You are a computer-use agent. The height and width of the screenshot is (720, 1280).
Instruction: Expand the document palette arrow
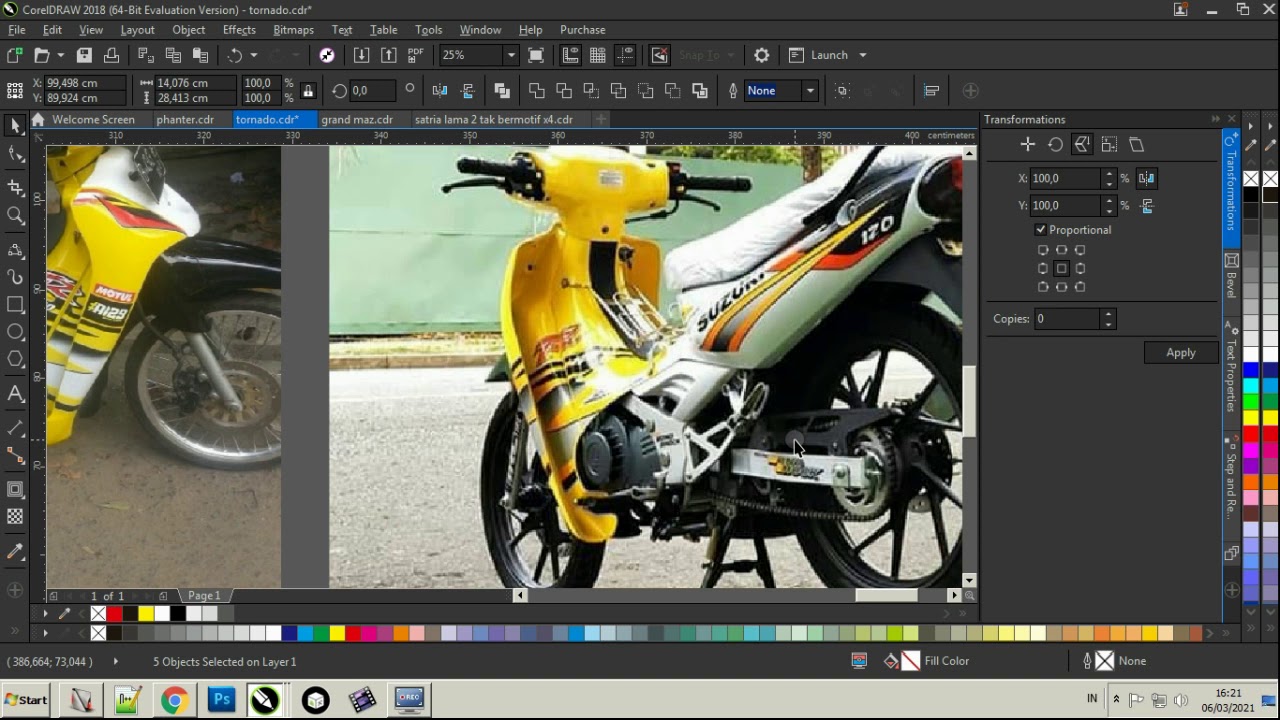pos(45,613)
